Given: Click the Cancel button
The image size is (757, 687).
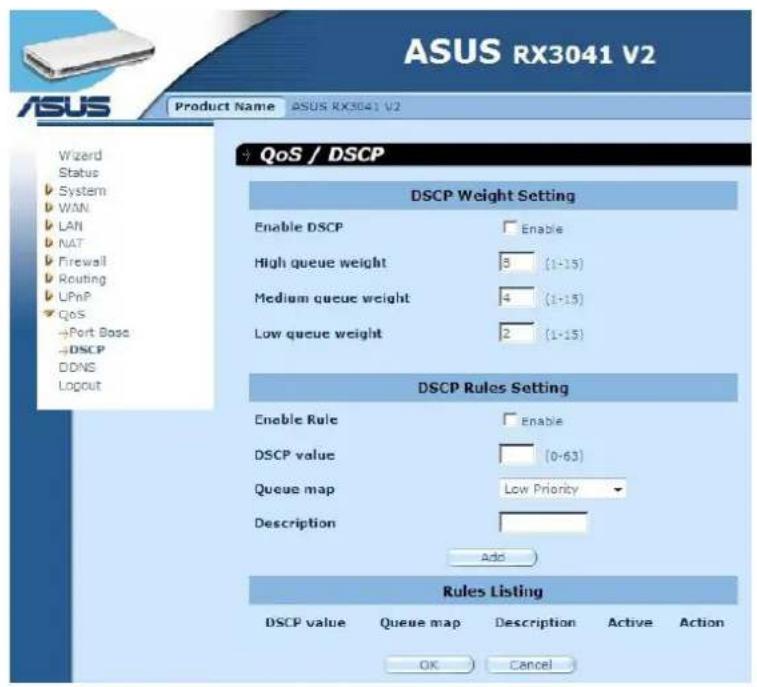Looking at the screenshot, I should pos(531,665).
